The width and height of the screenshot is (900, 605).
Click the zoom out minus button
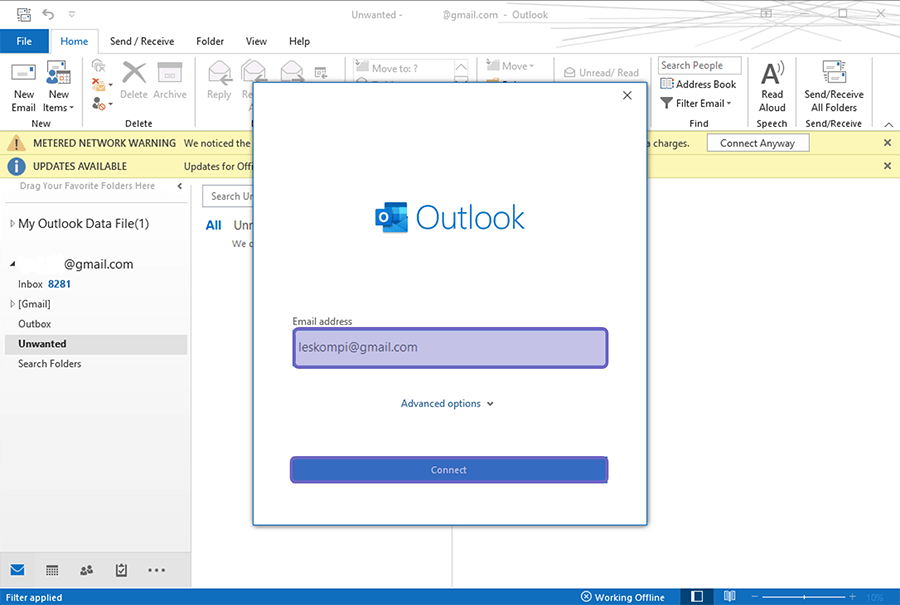pos(755,597)
